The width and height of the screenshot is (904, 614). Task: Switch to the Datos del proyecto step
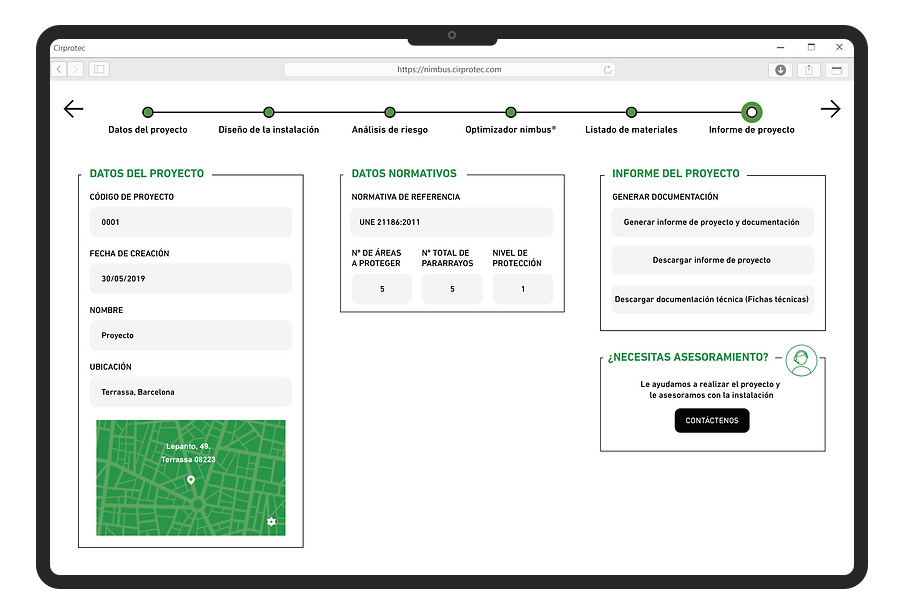(x=148, y=113)
